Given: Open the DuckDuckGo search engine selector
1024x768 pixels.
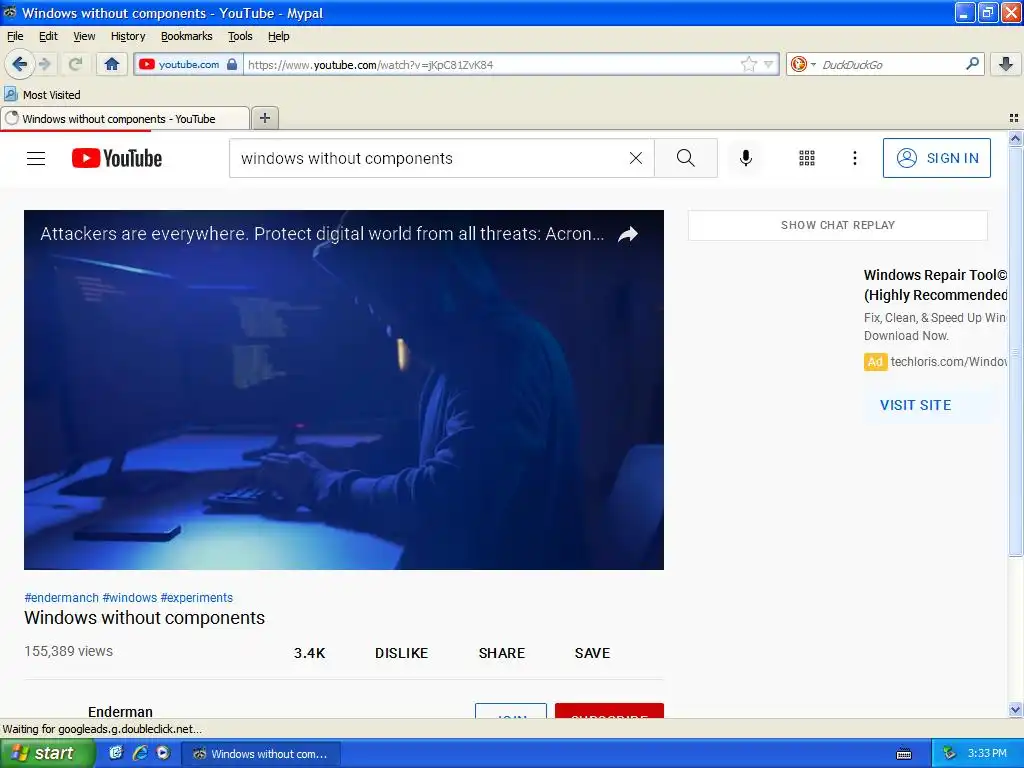Looking at the screenshot, I should click(802, 64).
